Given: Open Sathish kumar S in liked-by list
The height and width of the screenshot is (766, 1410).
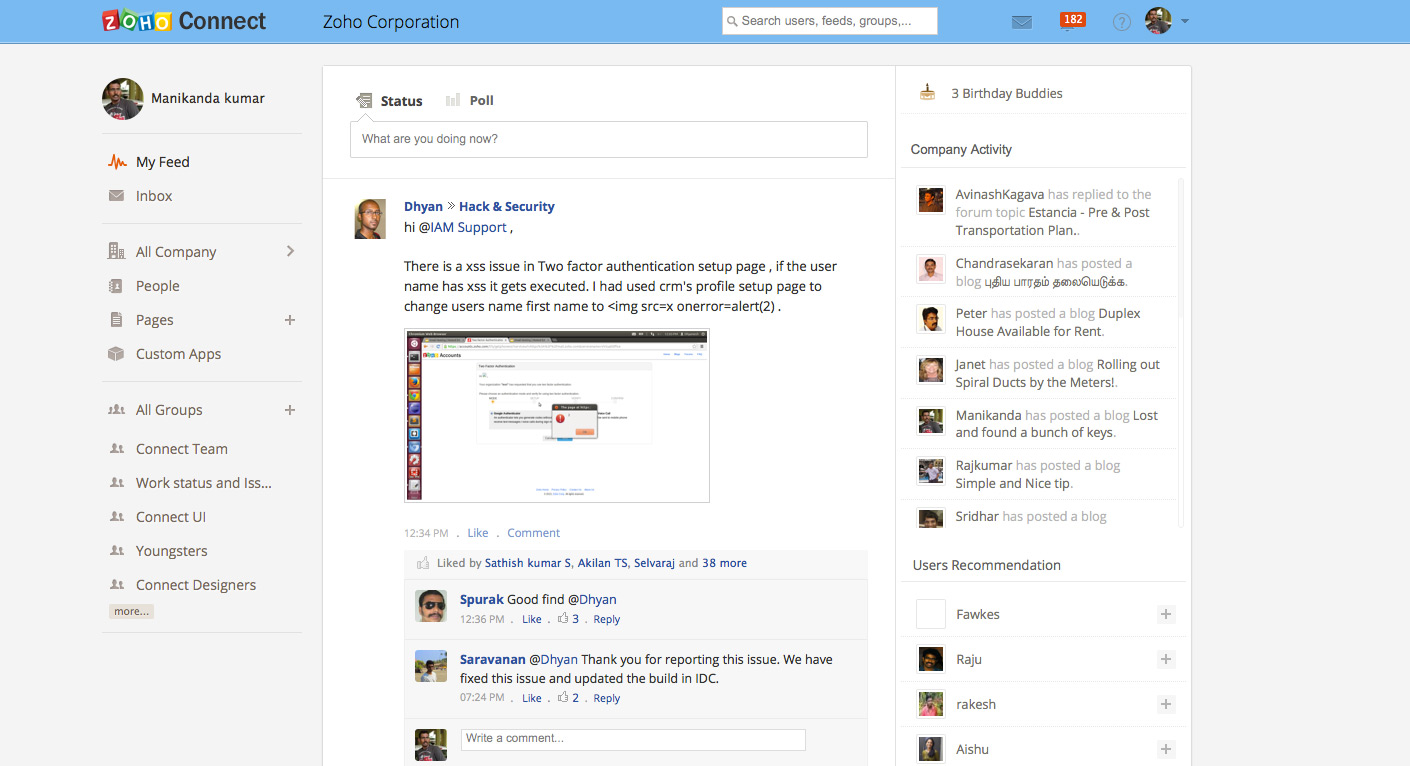Looking at the screenshot, I should pyautogui.click(x=528, y=563).
